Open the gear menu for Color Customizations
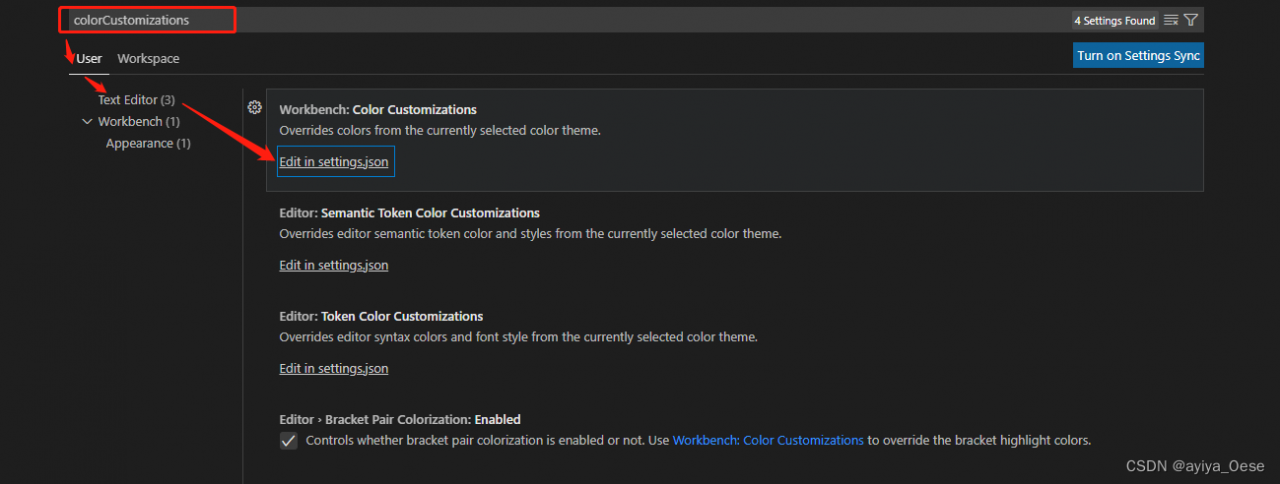 255,108
